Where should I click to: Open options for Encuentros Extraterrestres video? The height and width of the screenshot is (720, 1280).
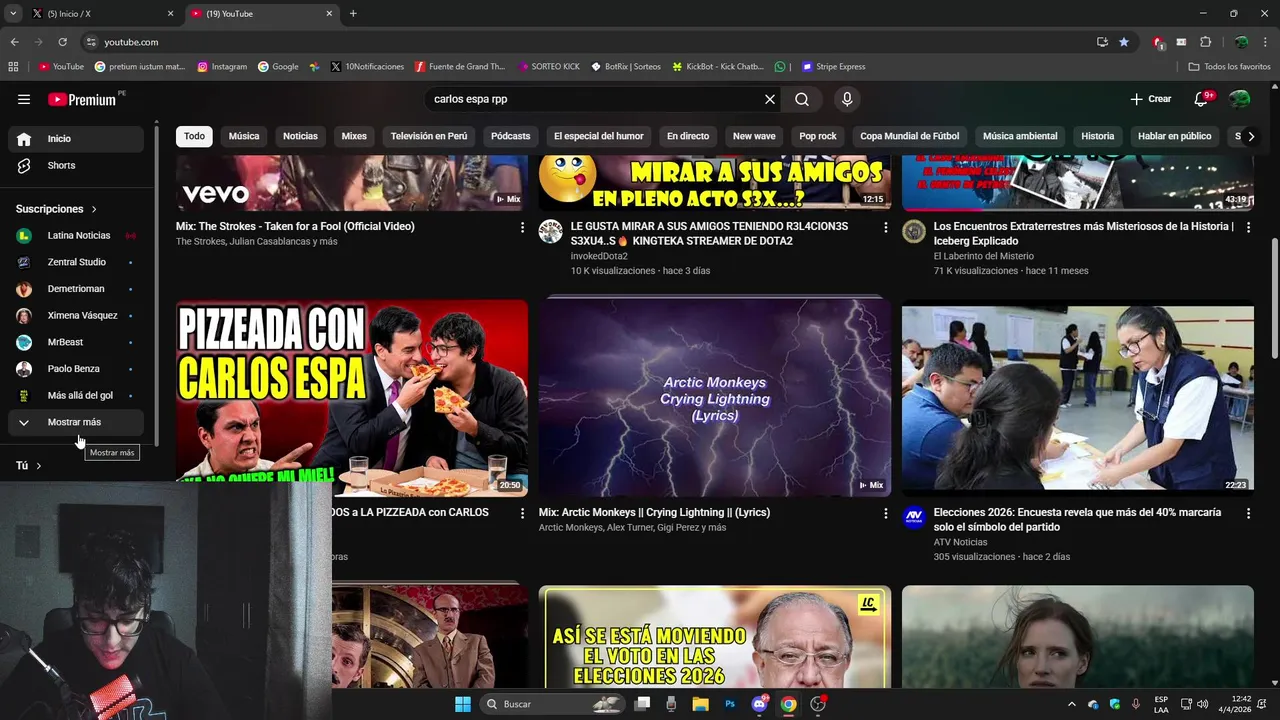[1248, 228]
